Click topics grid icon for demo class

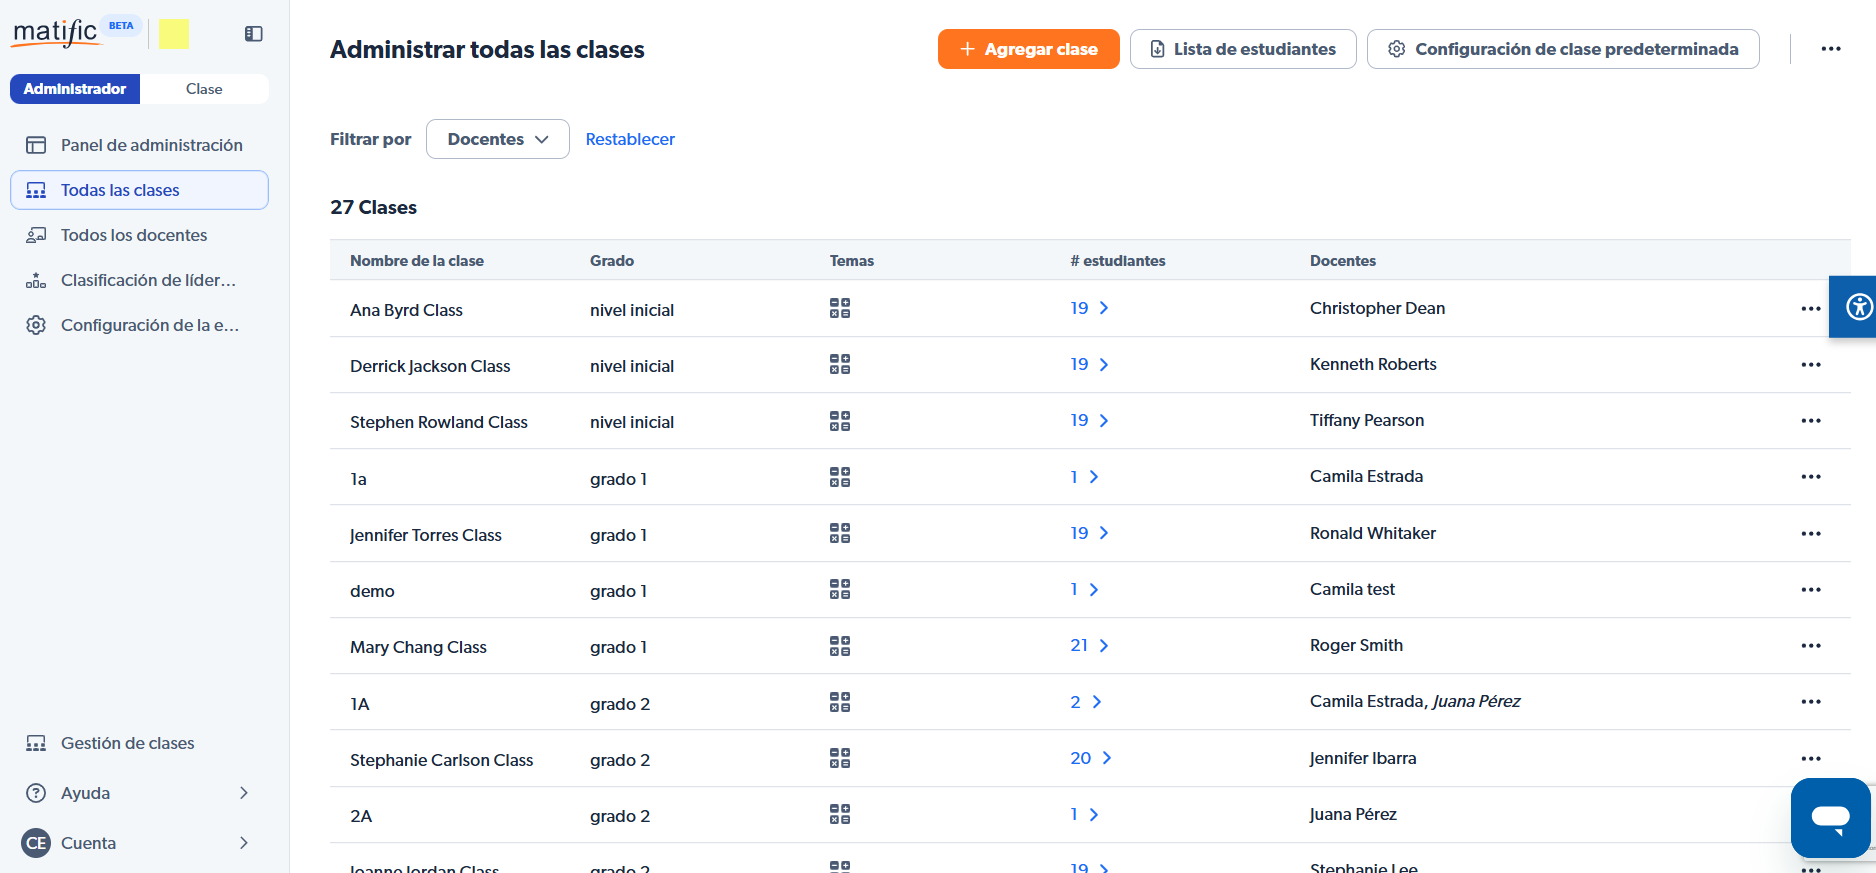click(x=839, y=590)
